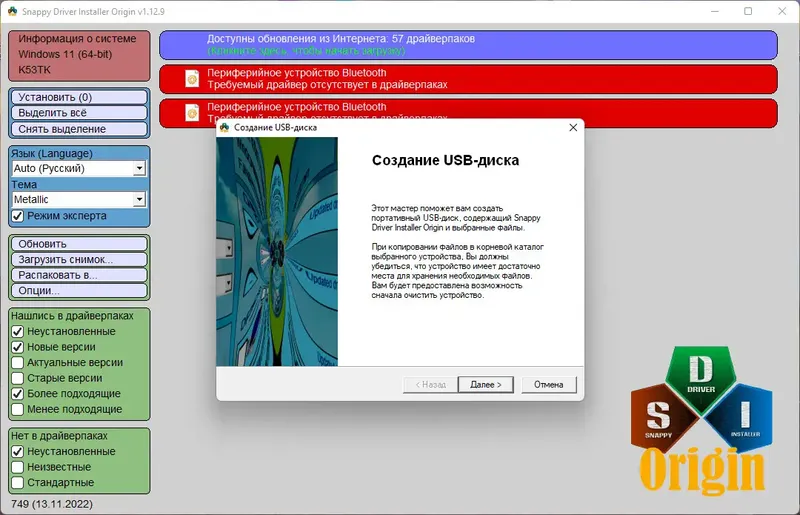
Task: Enable the Старые версии checkbox
Action: [x=17, y=378]
